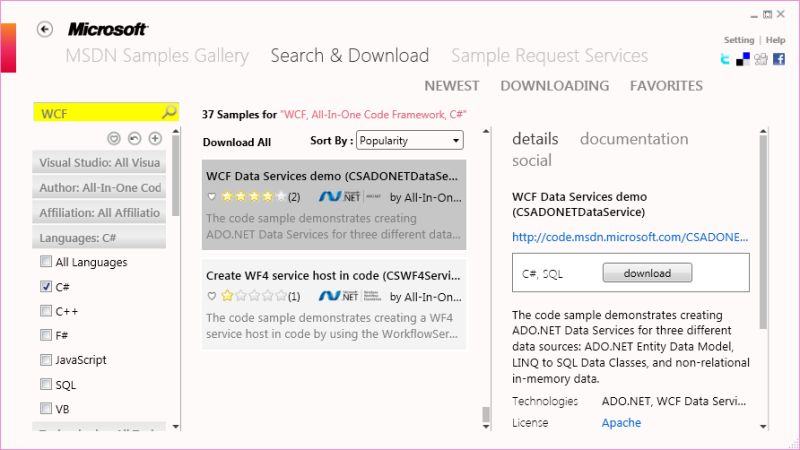
Task: Select the Create WF4 service host result
Action: pos(334,305)
